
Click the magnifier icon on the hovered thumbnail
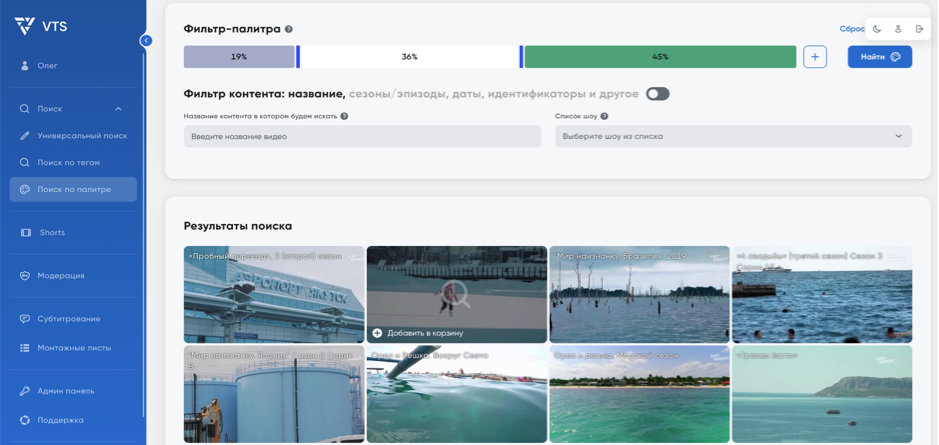[x=456, y=293]
